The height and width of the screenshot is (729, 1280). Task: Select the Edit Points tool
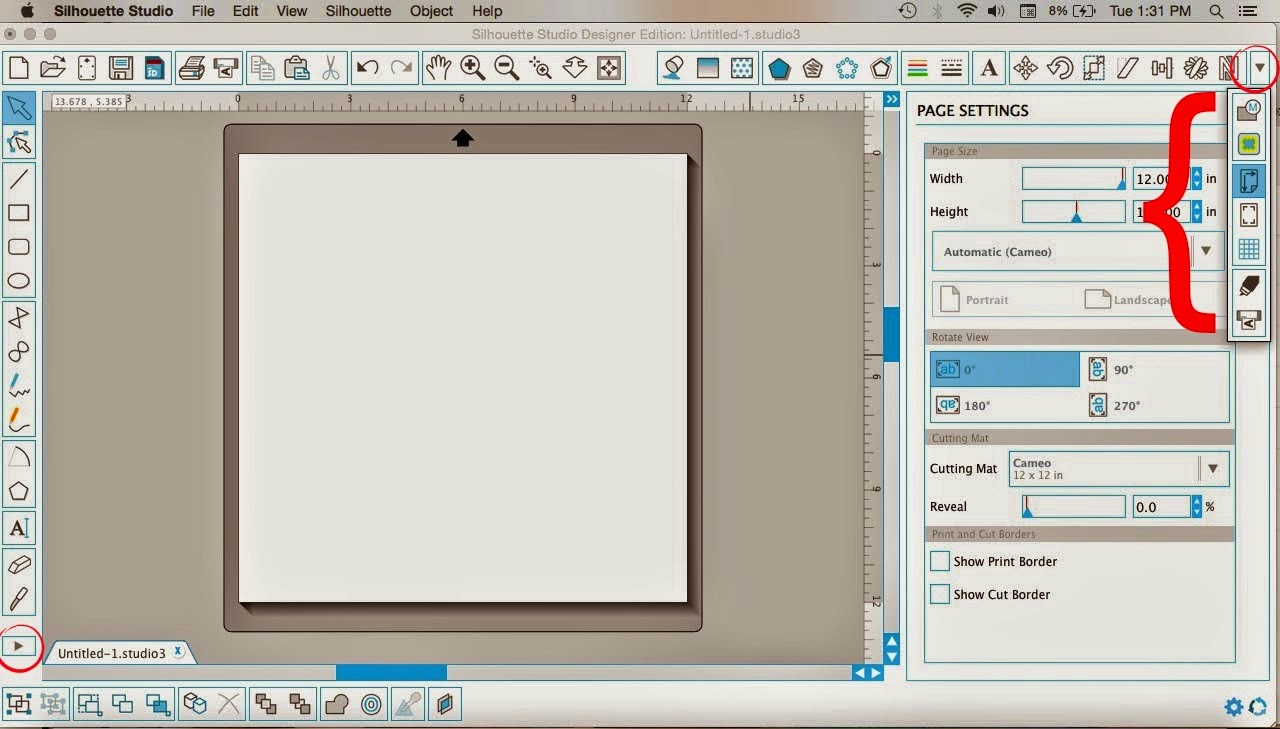pyautogui.click(x=19, y=141)
